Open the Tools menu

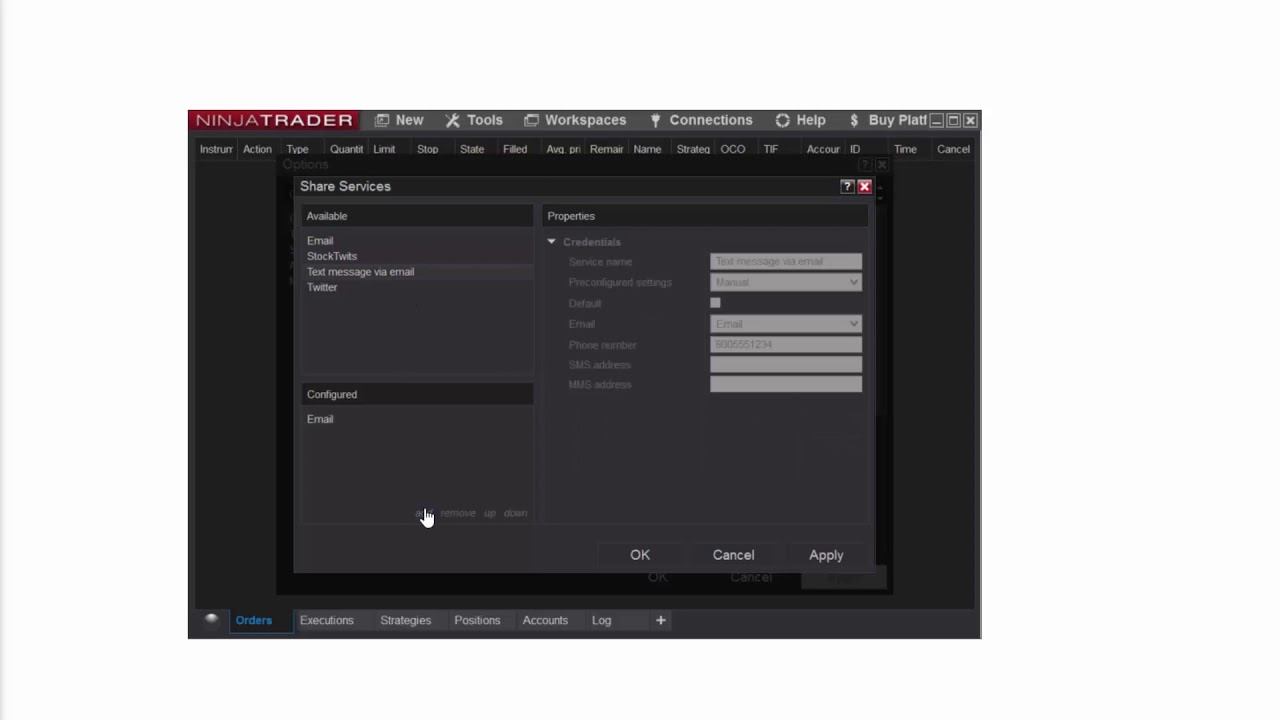tap(474, 120)
